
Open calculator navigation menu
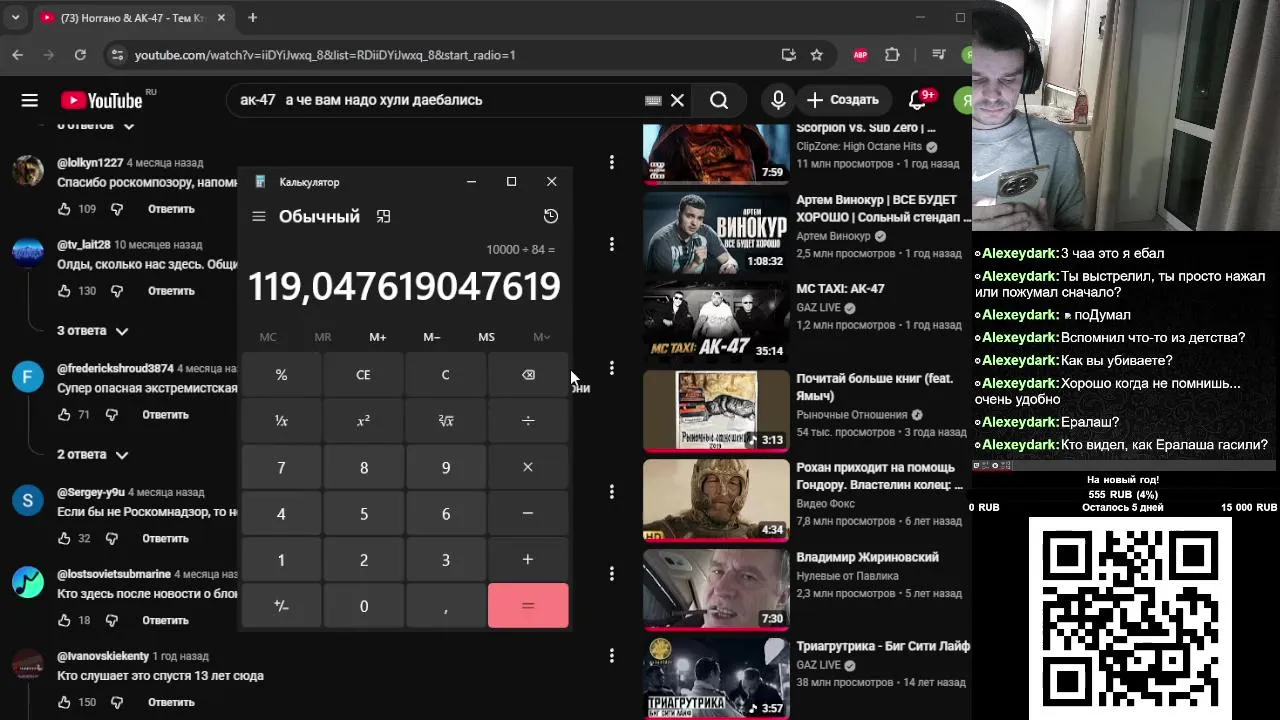[x=259, y=216]
